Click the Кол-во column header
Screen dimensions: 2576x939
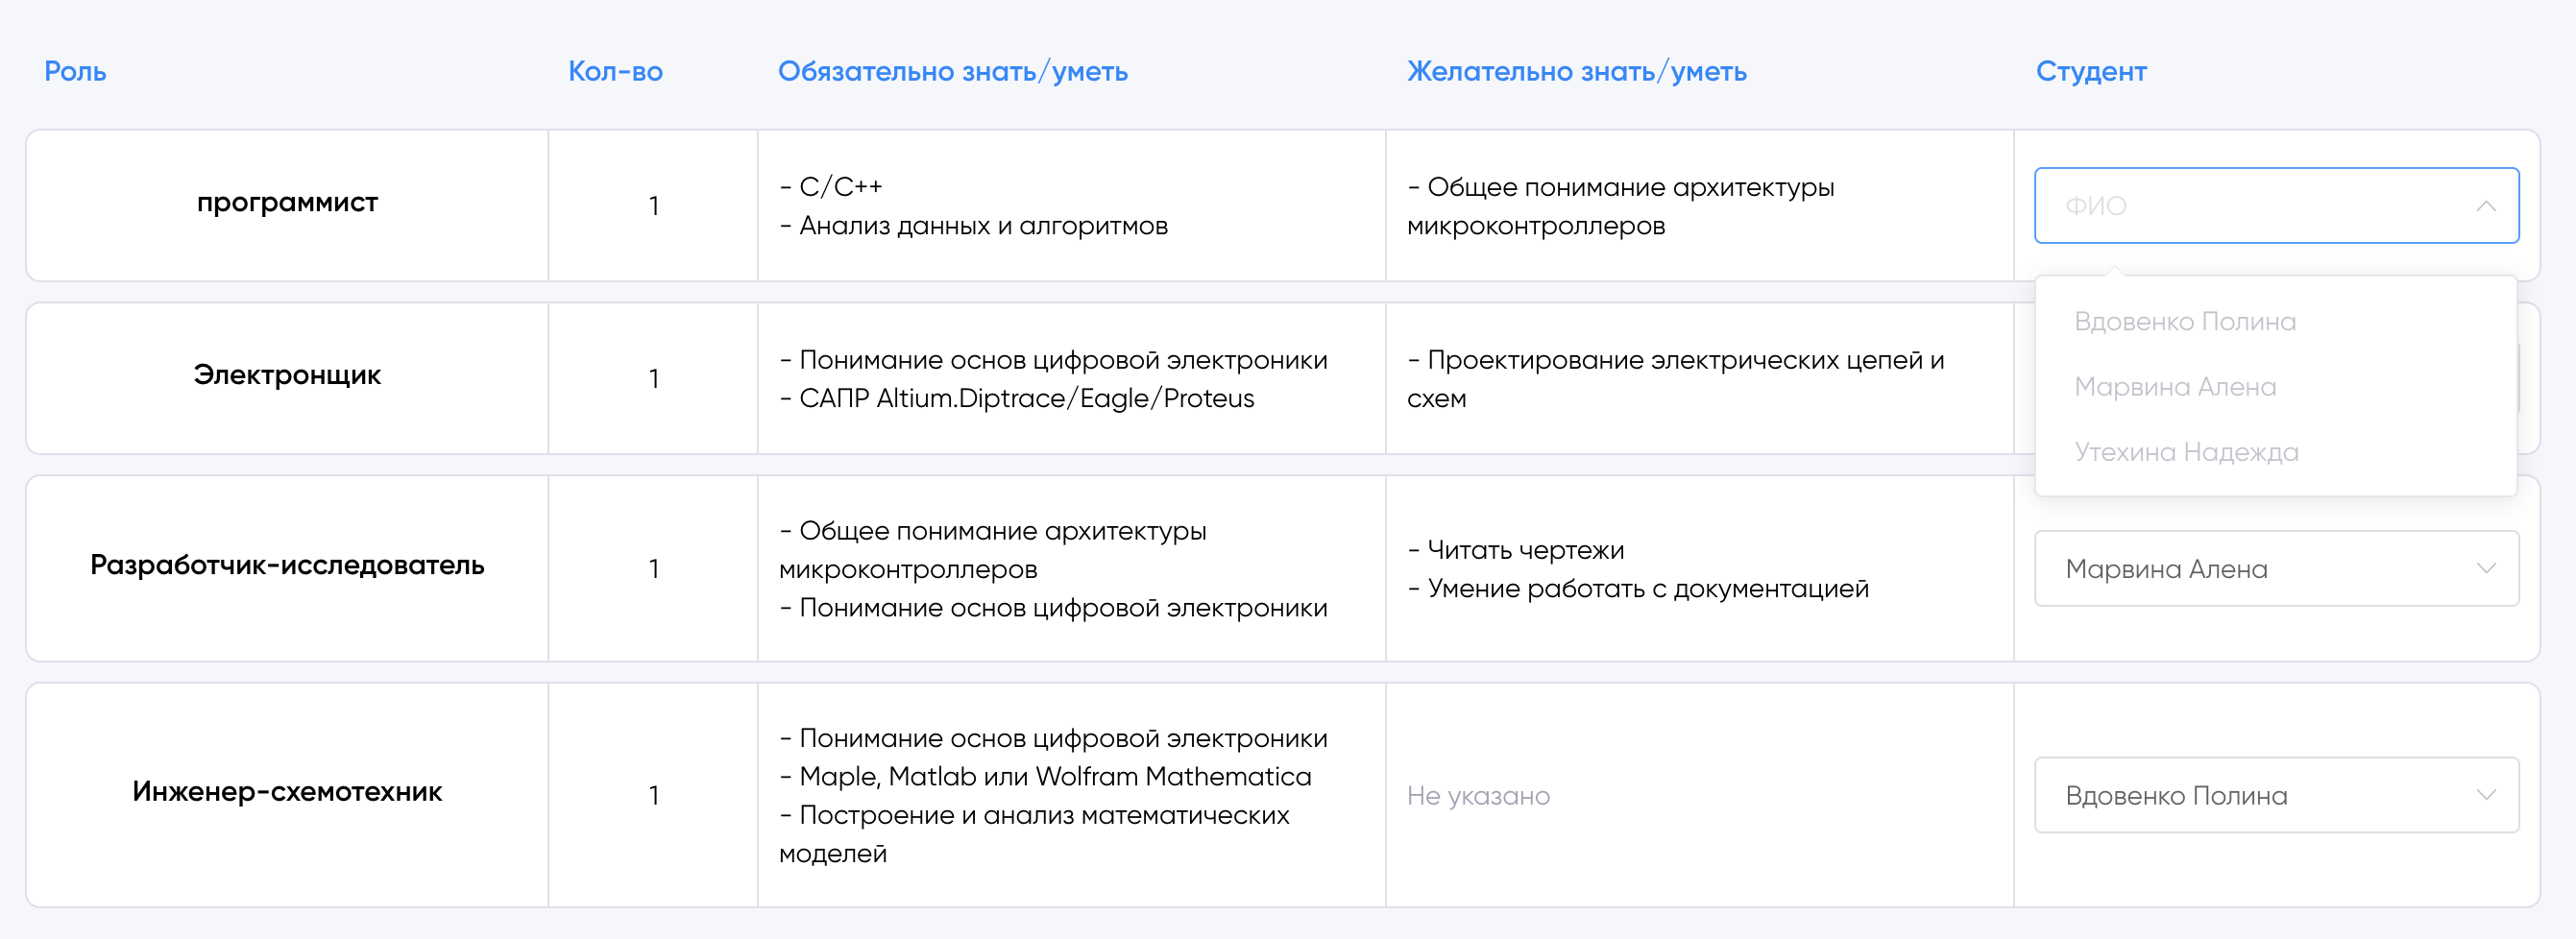(615, 72)
